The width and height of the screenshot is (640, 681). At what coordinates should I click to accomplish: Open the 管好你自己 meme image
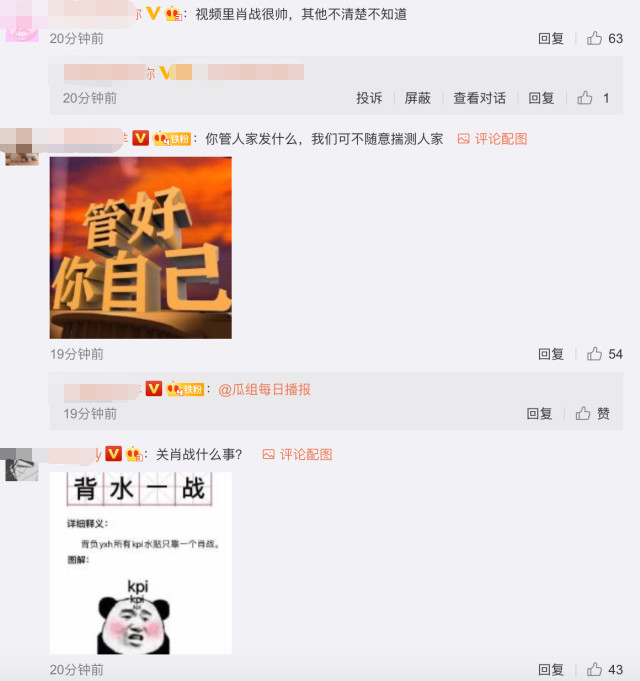[141, 248]
